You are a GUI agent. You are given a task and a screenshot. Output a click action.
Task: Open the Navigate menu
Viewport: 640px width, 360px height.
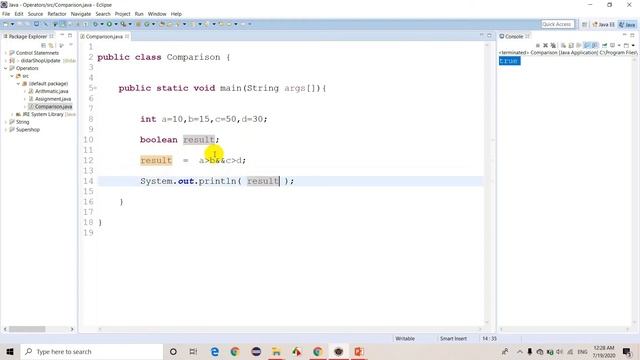point(81,14)
